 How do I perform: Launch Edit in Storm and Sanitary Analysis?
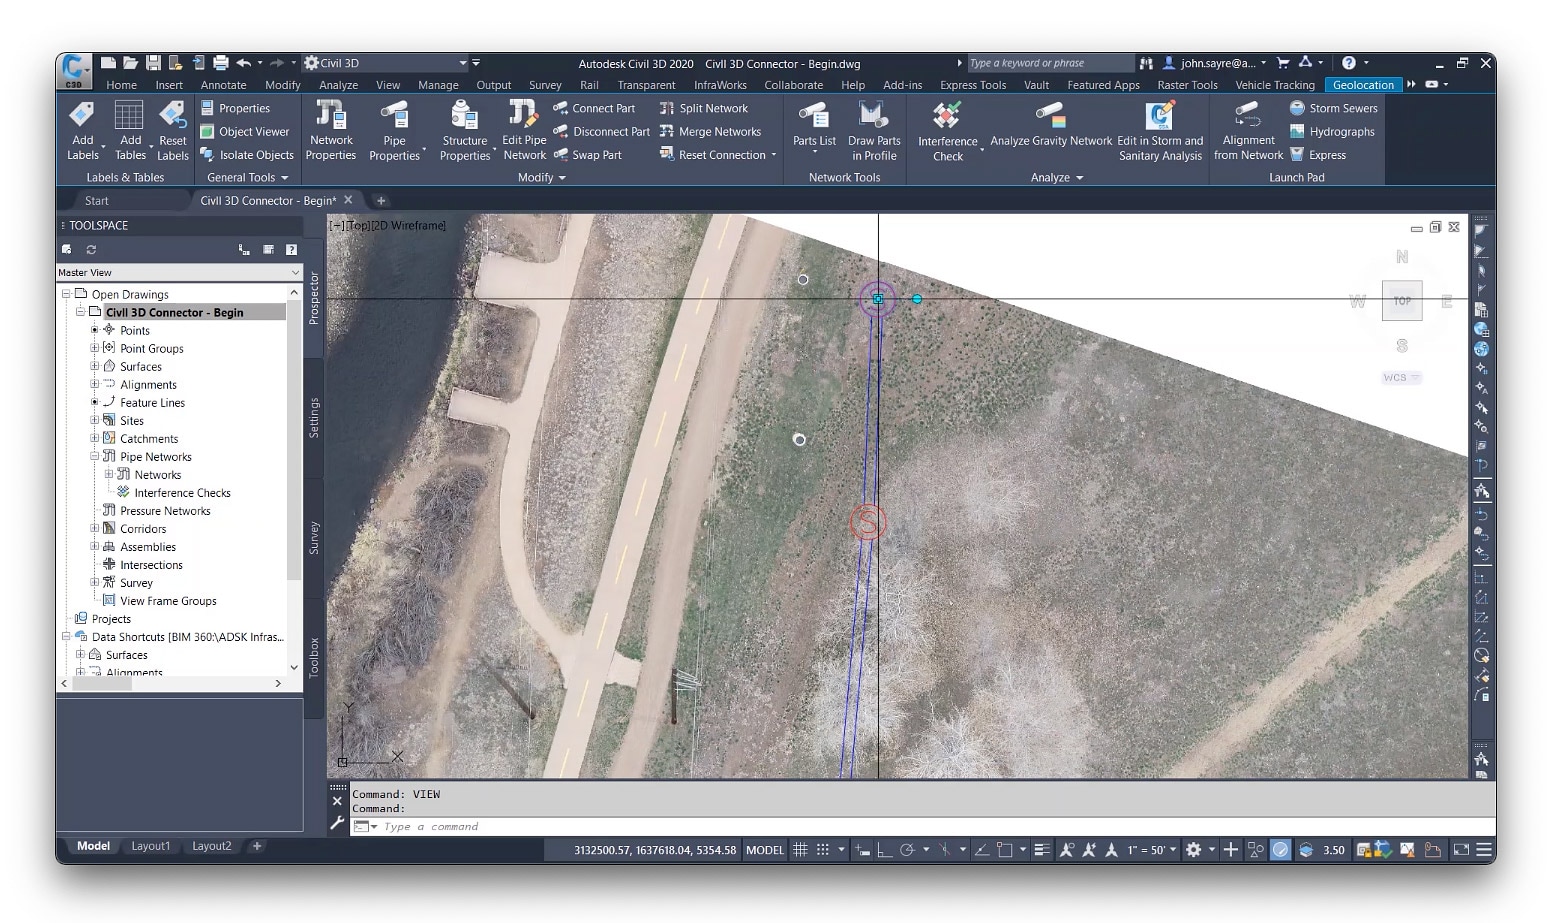[1159, 115]
